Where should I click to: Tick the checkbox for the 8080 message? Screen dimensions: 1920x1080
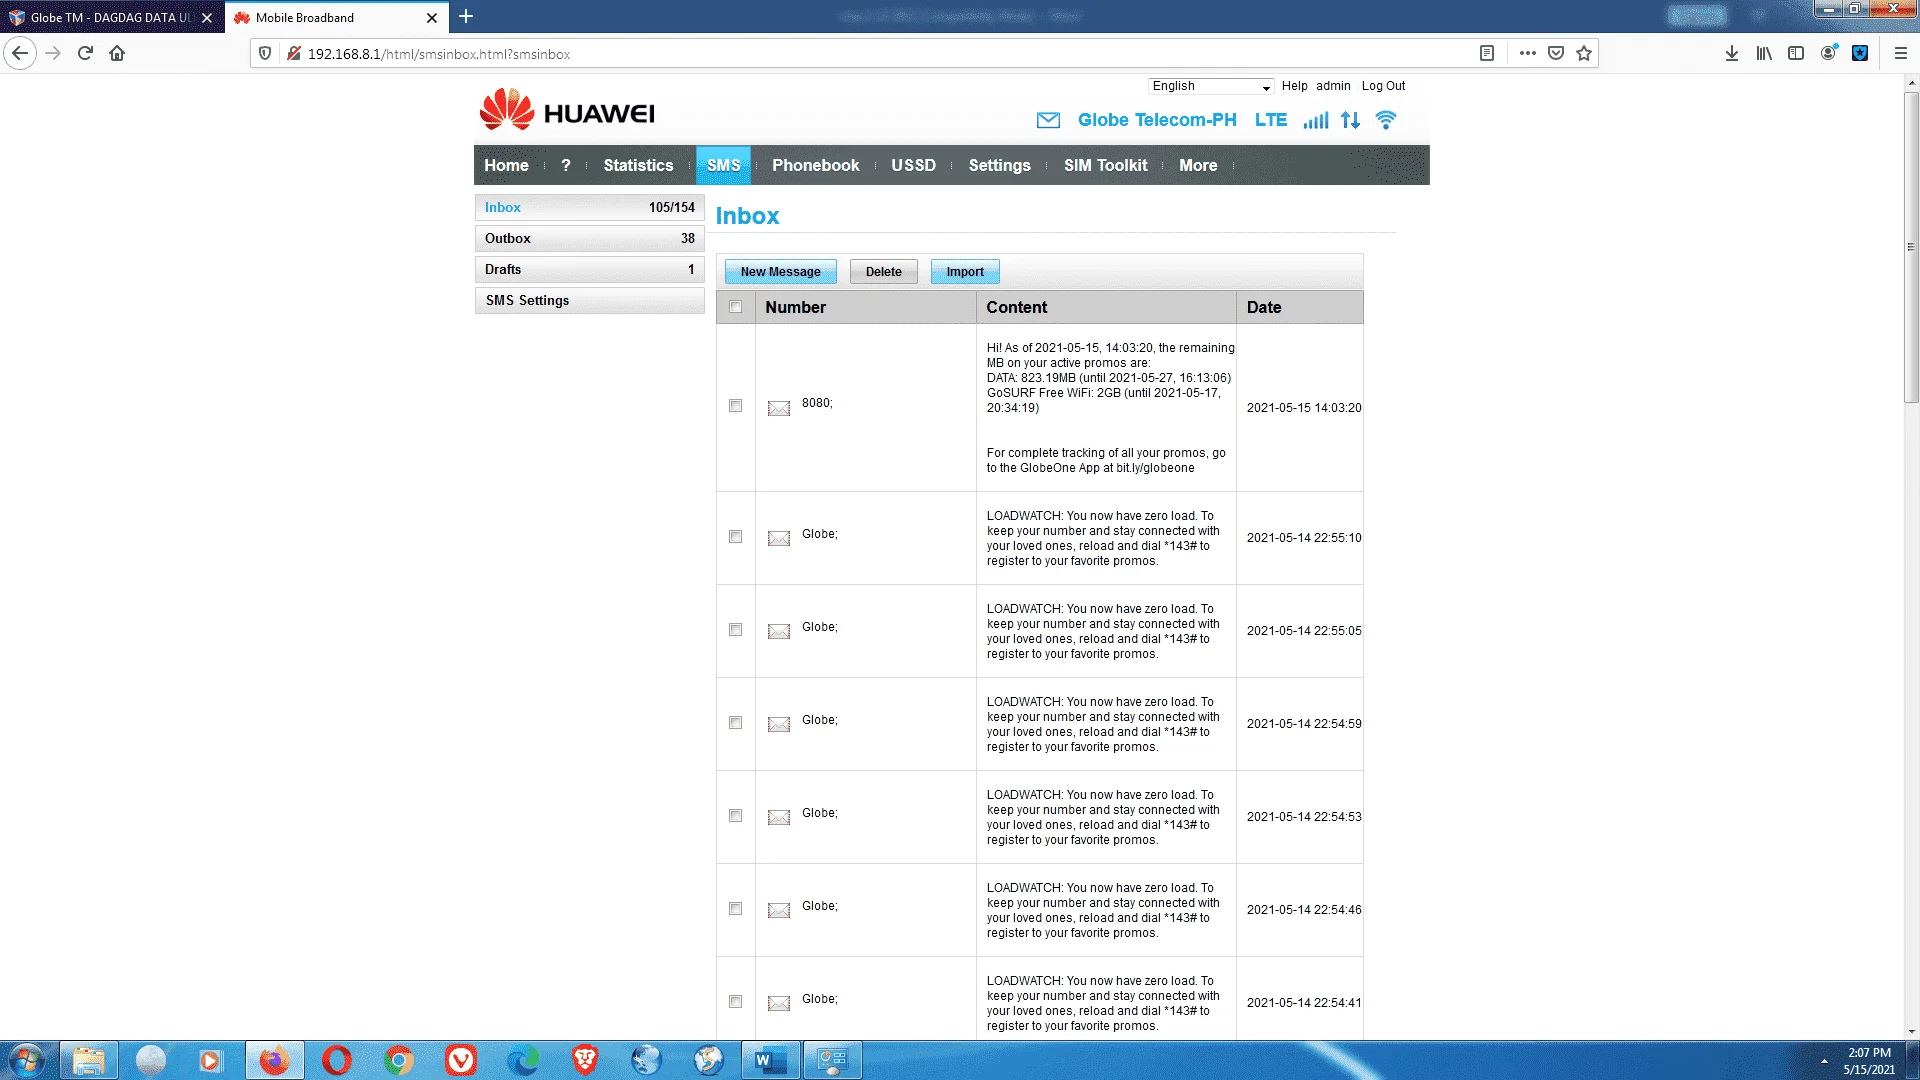736,406
